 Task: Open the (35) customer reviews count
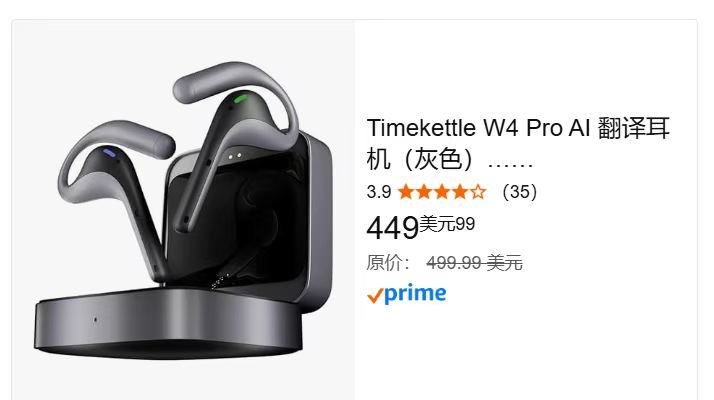[520, 192]
